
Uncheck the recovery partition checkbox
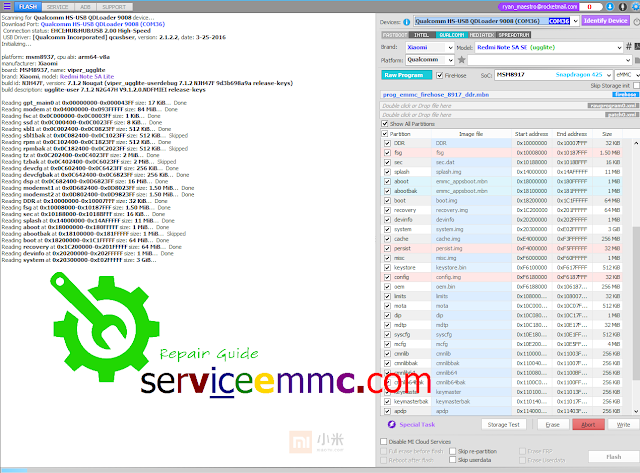(387, 210)
